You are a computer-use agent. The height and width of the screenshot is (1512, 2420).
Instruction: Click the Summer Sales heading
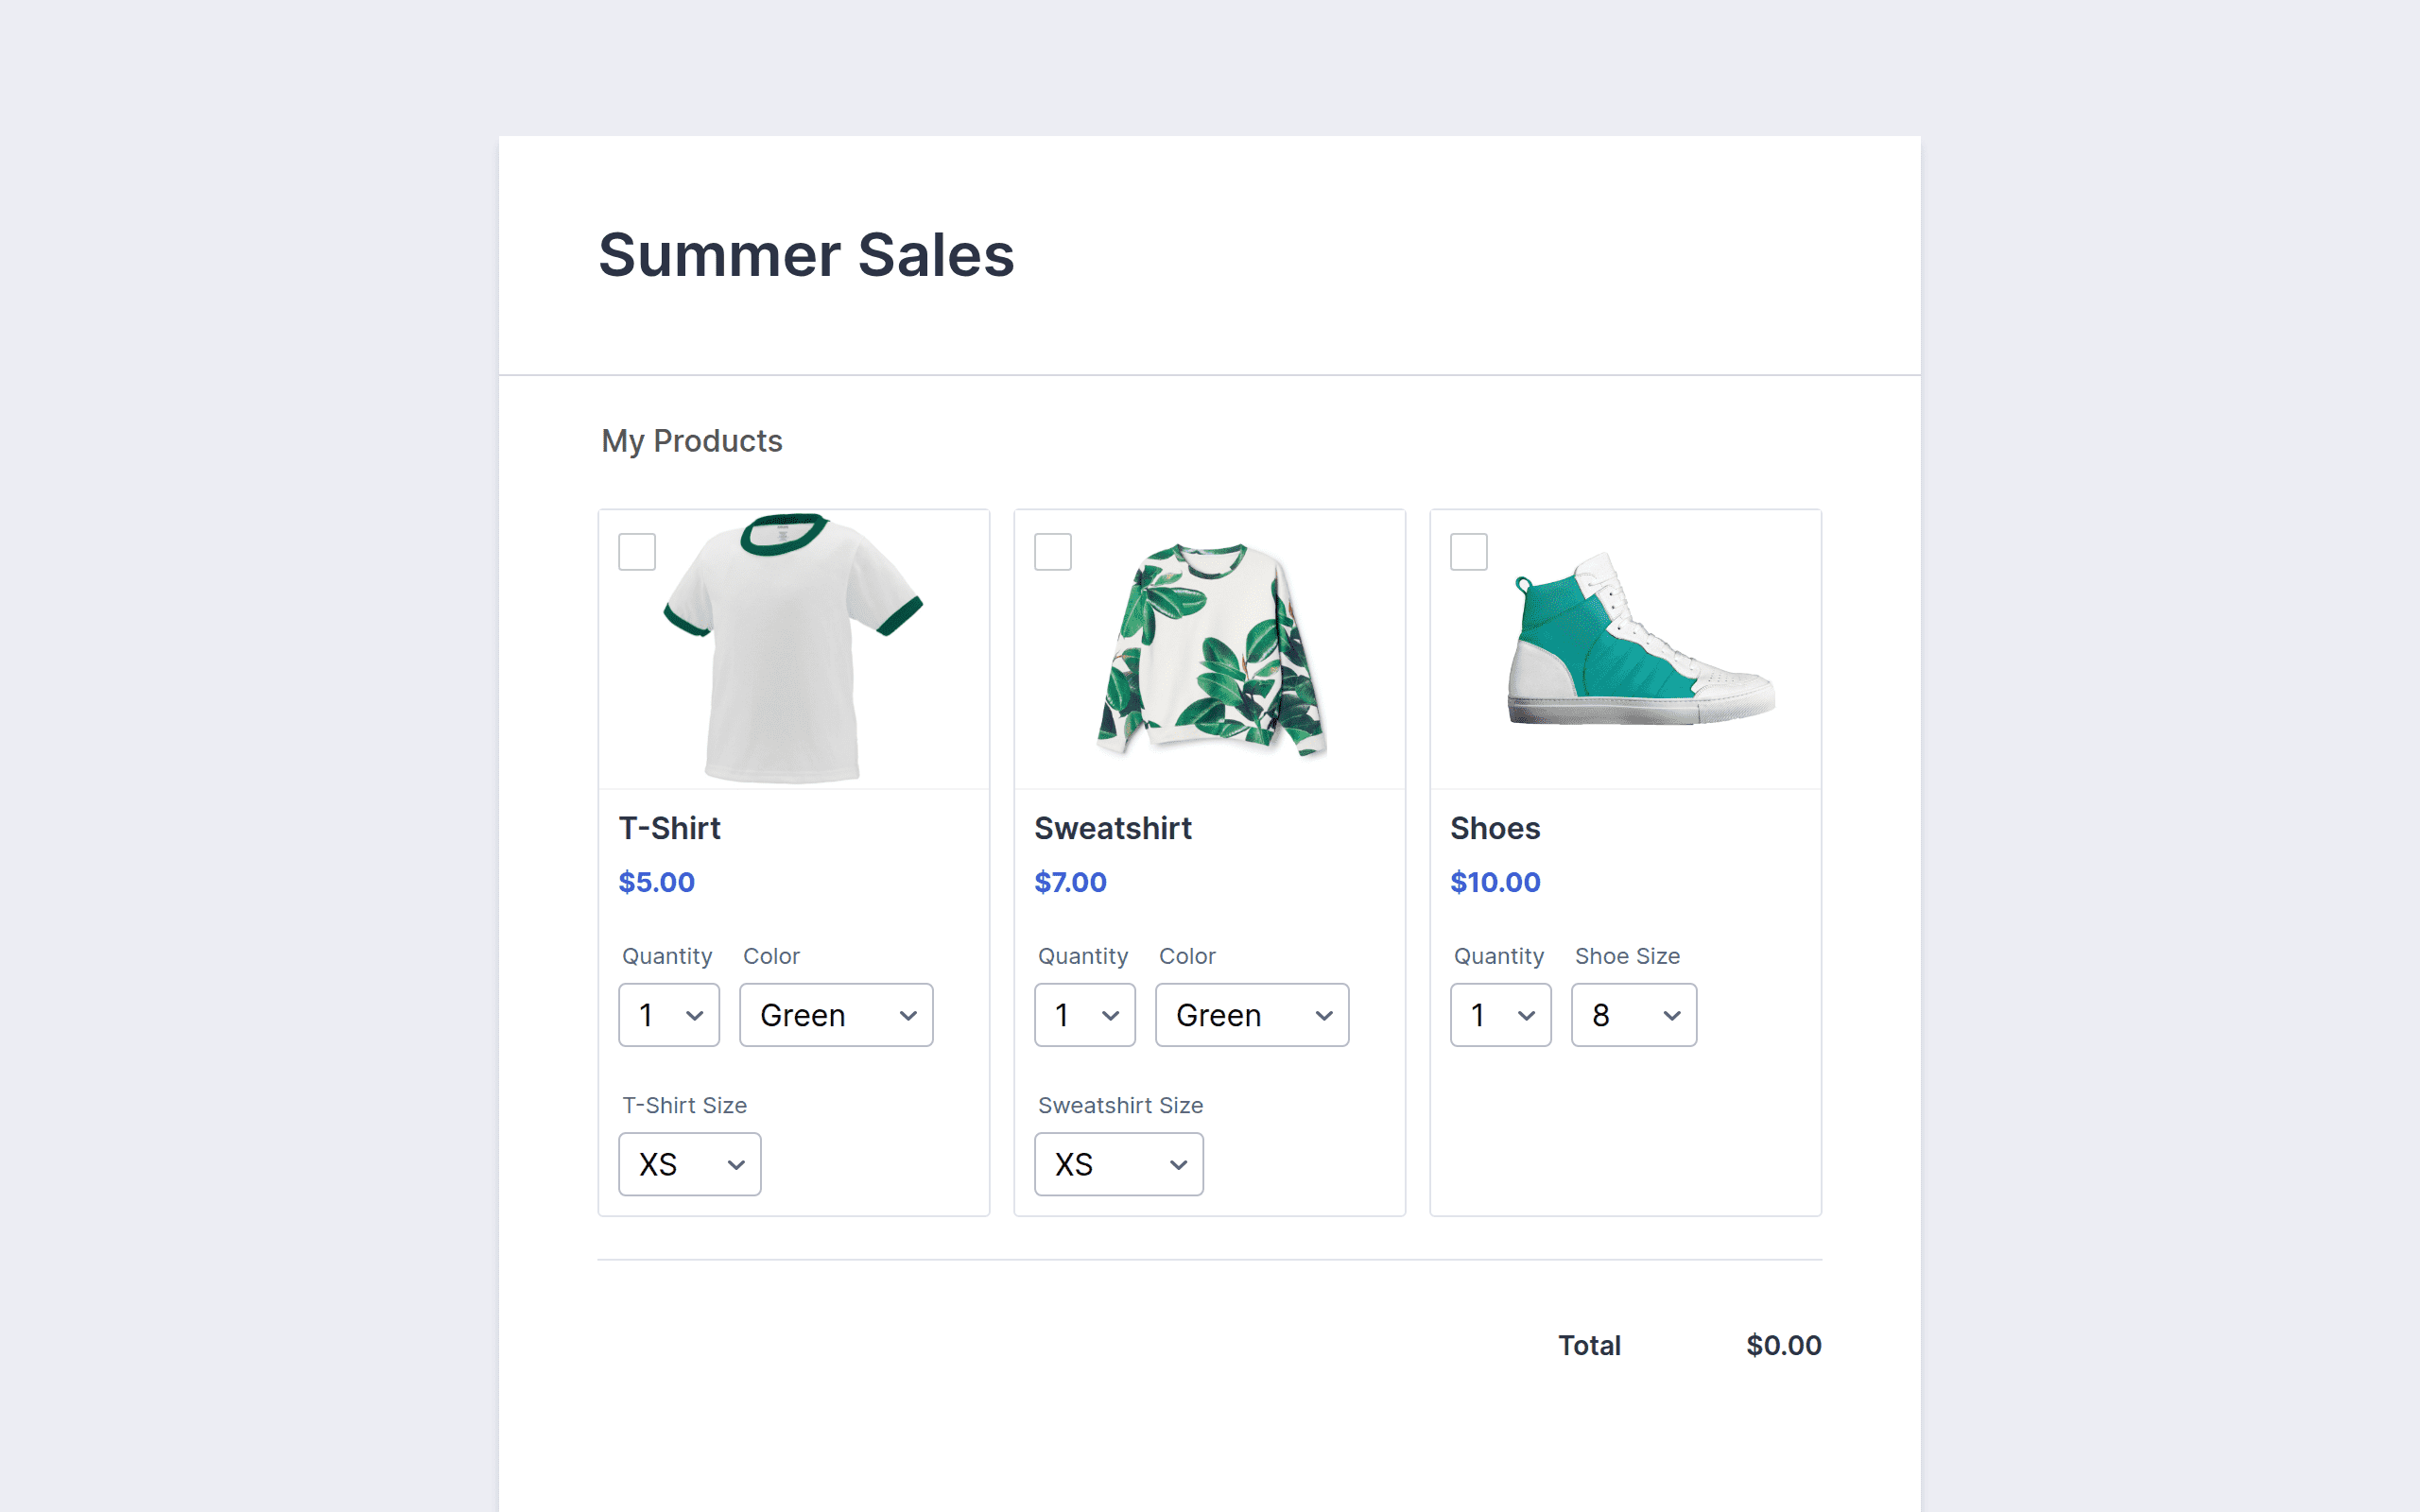click(806, 255)
